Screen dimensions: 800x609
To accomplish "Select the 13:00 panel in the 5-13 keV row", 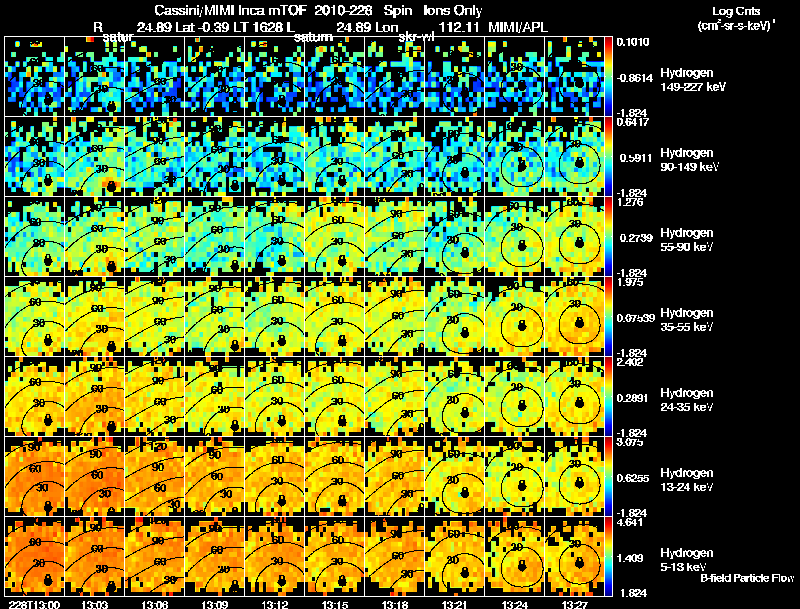I will (x=34, y=557).
